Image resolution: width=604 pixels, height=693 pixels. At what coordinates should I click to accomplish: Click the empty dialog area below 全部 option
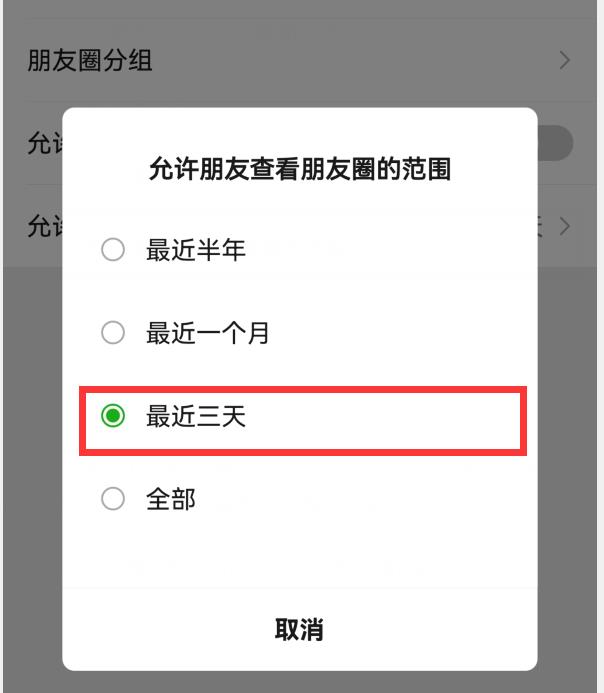coord(300,555)
